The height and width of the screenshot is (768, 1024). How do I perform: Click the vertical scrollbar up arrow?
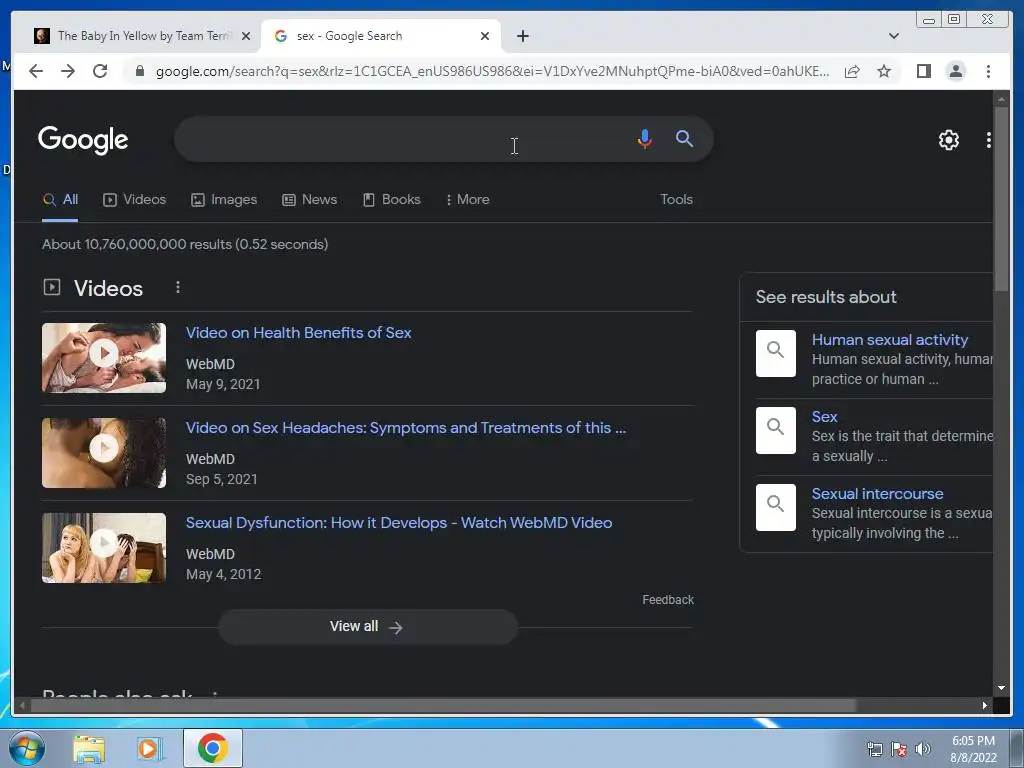[1001, 99]
